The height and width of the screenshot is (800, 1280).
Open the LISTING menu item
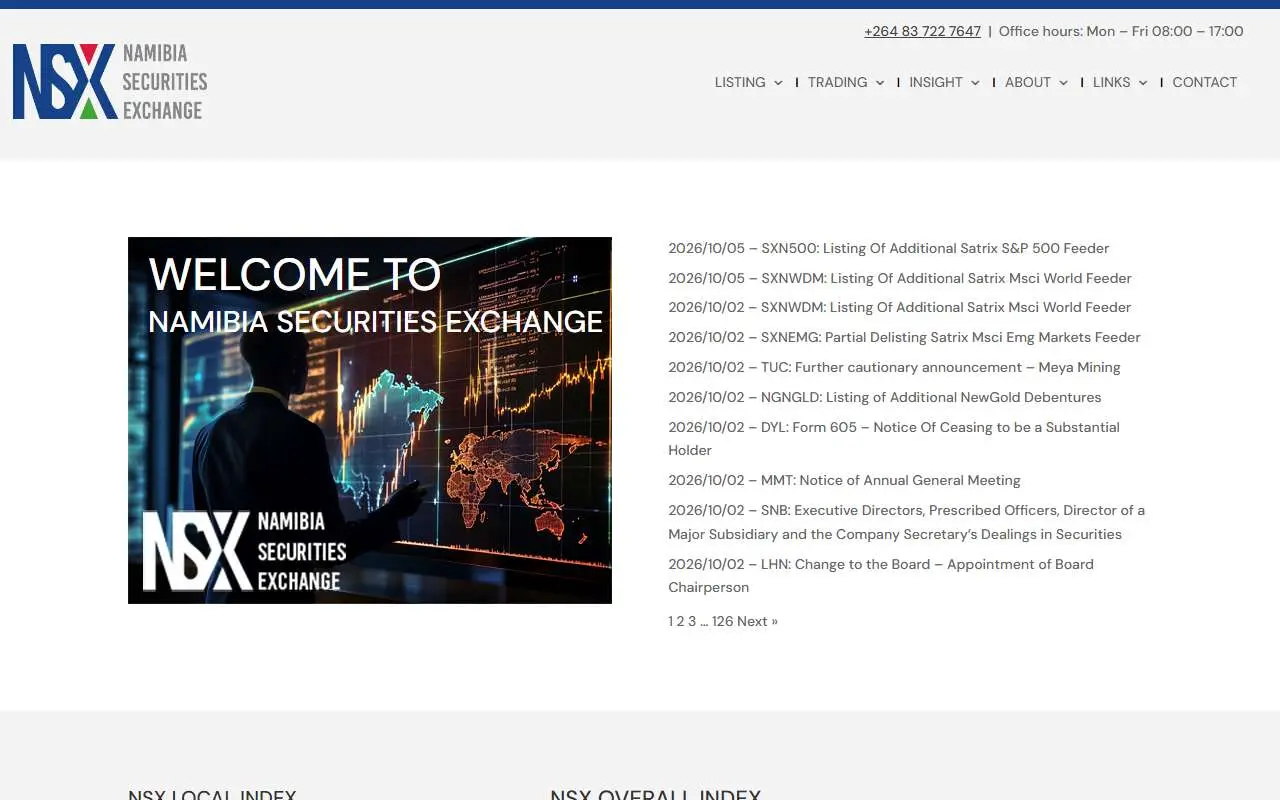[x=740, y=82]
